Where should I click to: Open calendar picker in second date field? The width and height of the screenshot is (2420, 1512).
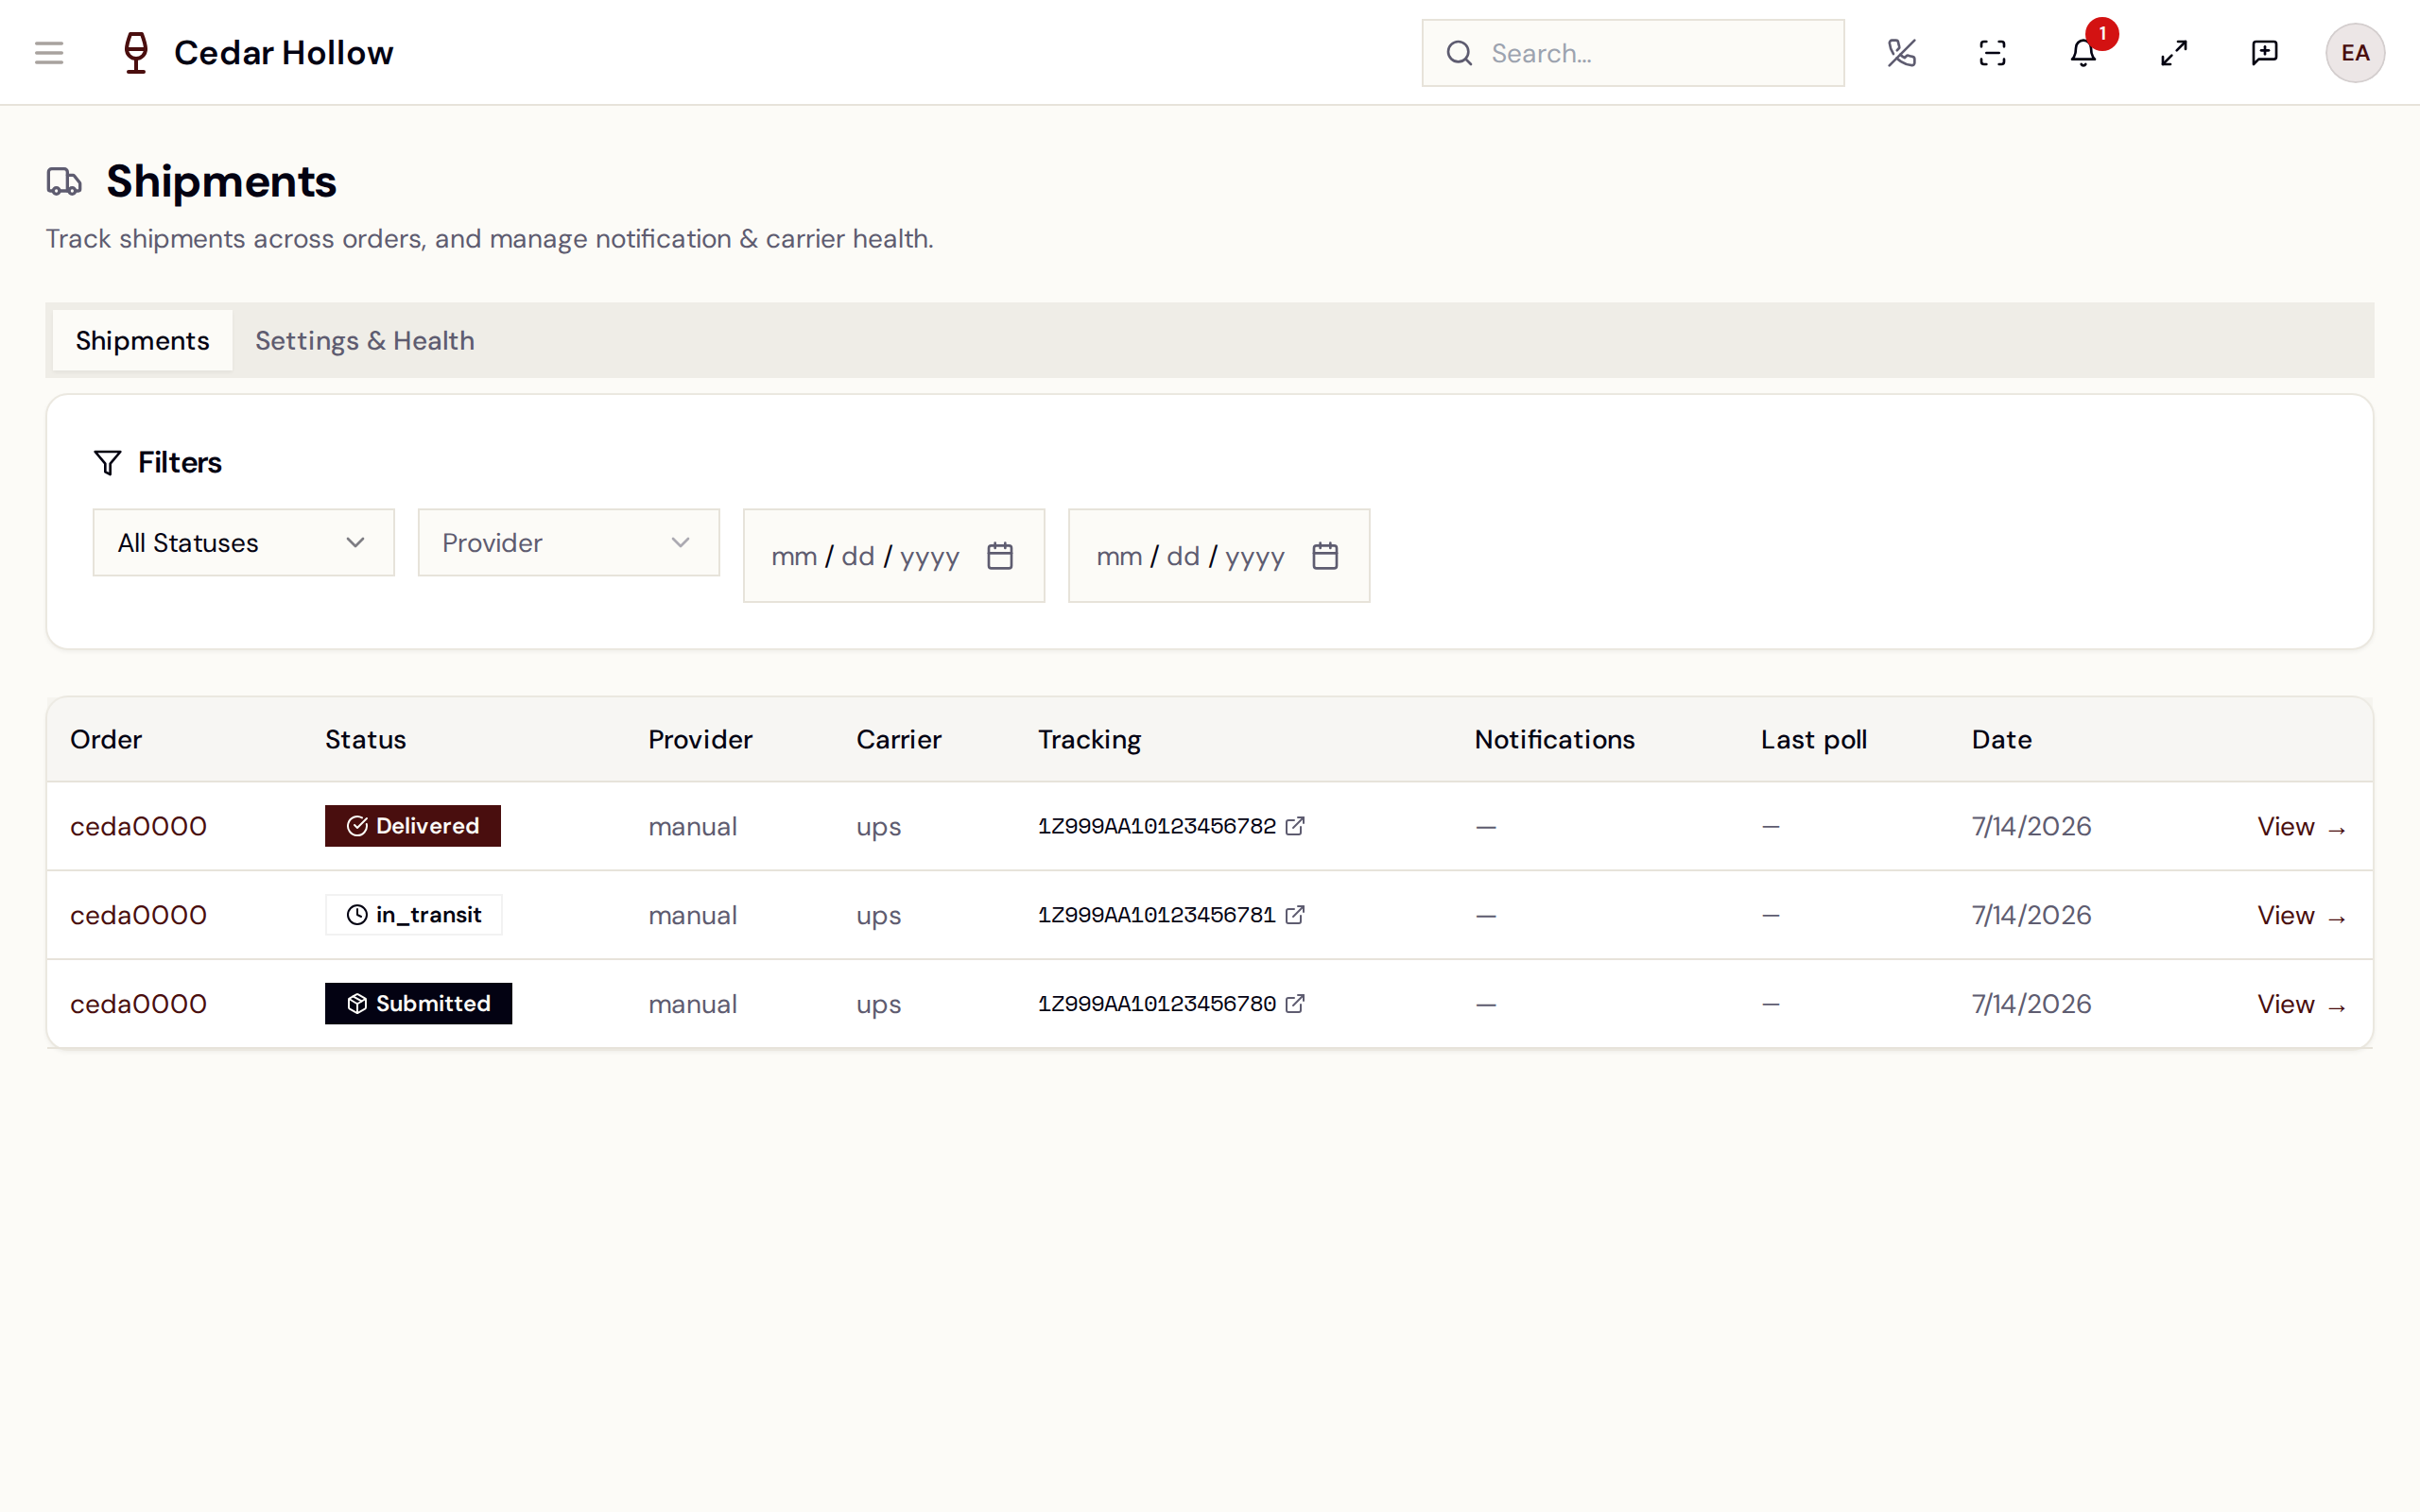pos(1324,556)
